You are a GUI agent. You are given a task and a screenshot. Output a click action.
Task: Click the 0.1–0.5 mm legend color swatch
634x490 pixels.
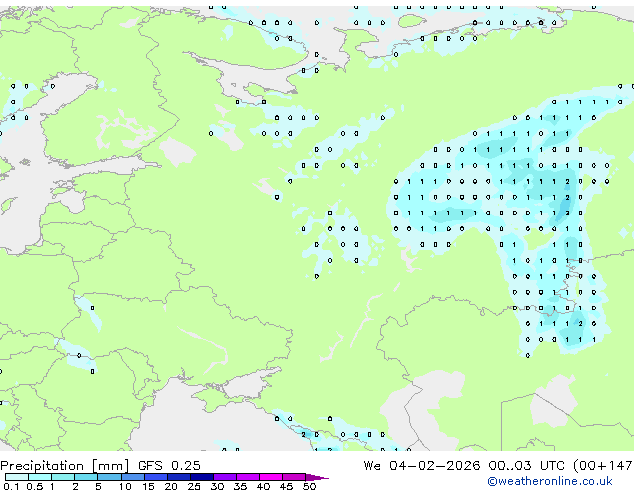pos(17,477)
